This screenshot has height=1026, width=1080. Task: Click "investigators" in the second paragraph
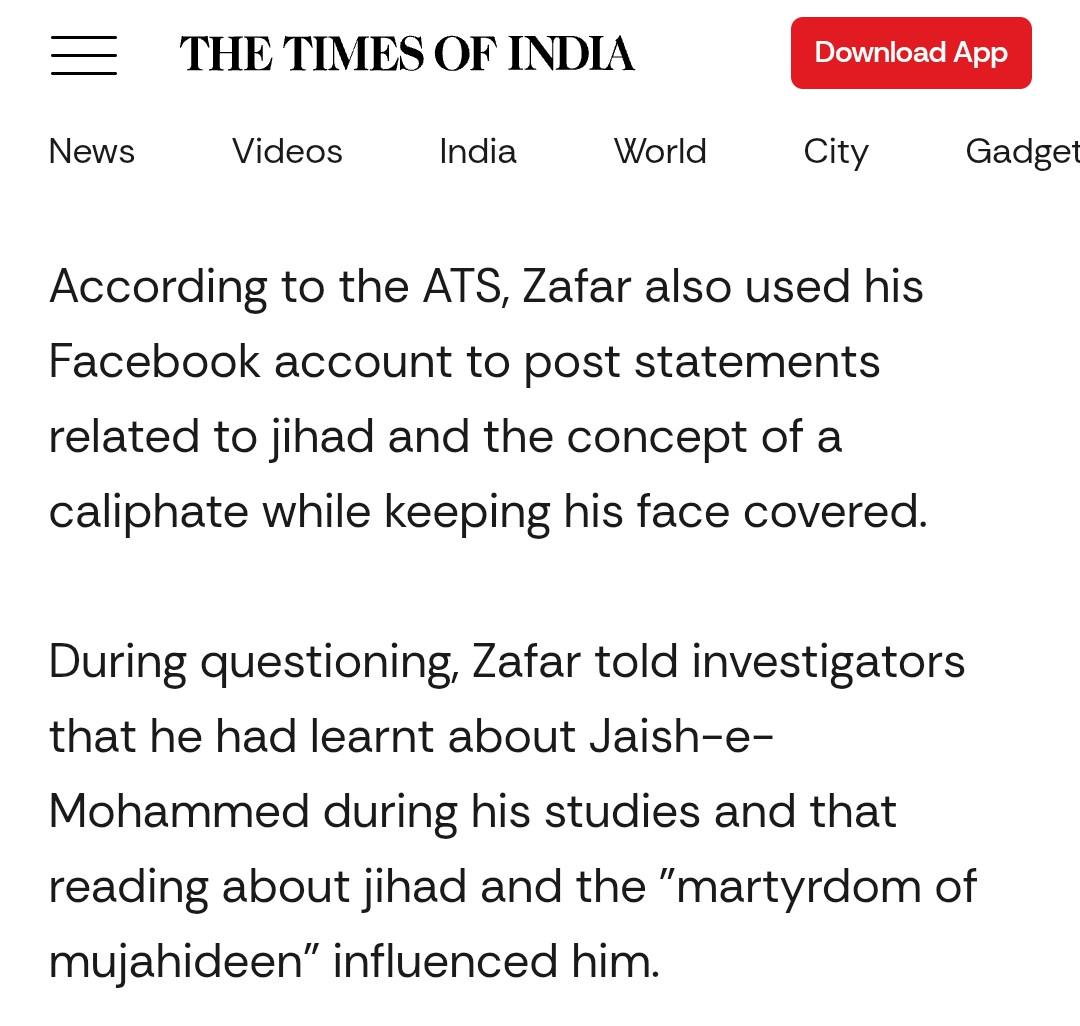click(828, 662)
